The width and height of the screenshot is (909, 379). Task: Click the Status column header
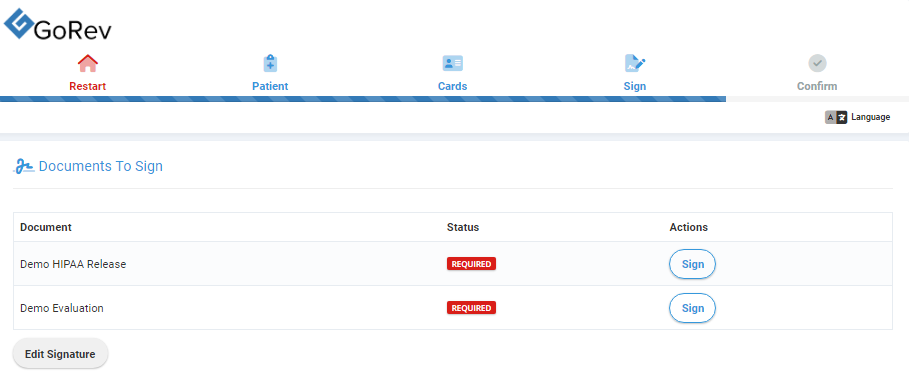pos(463,227)
